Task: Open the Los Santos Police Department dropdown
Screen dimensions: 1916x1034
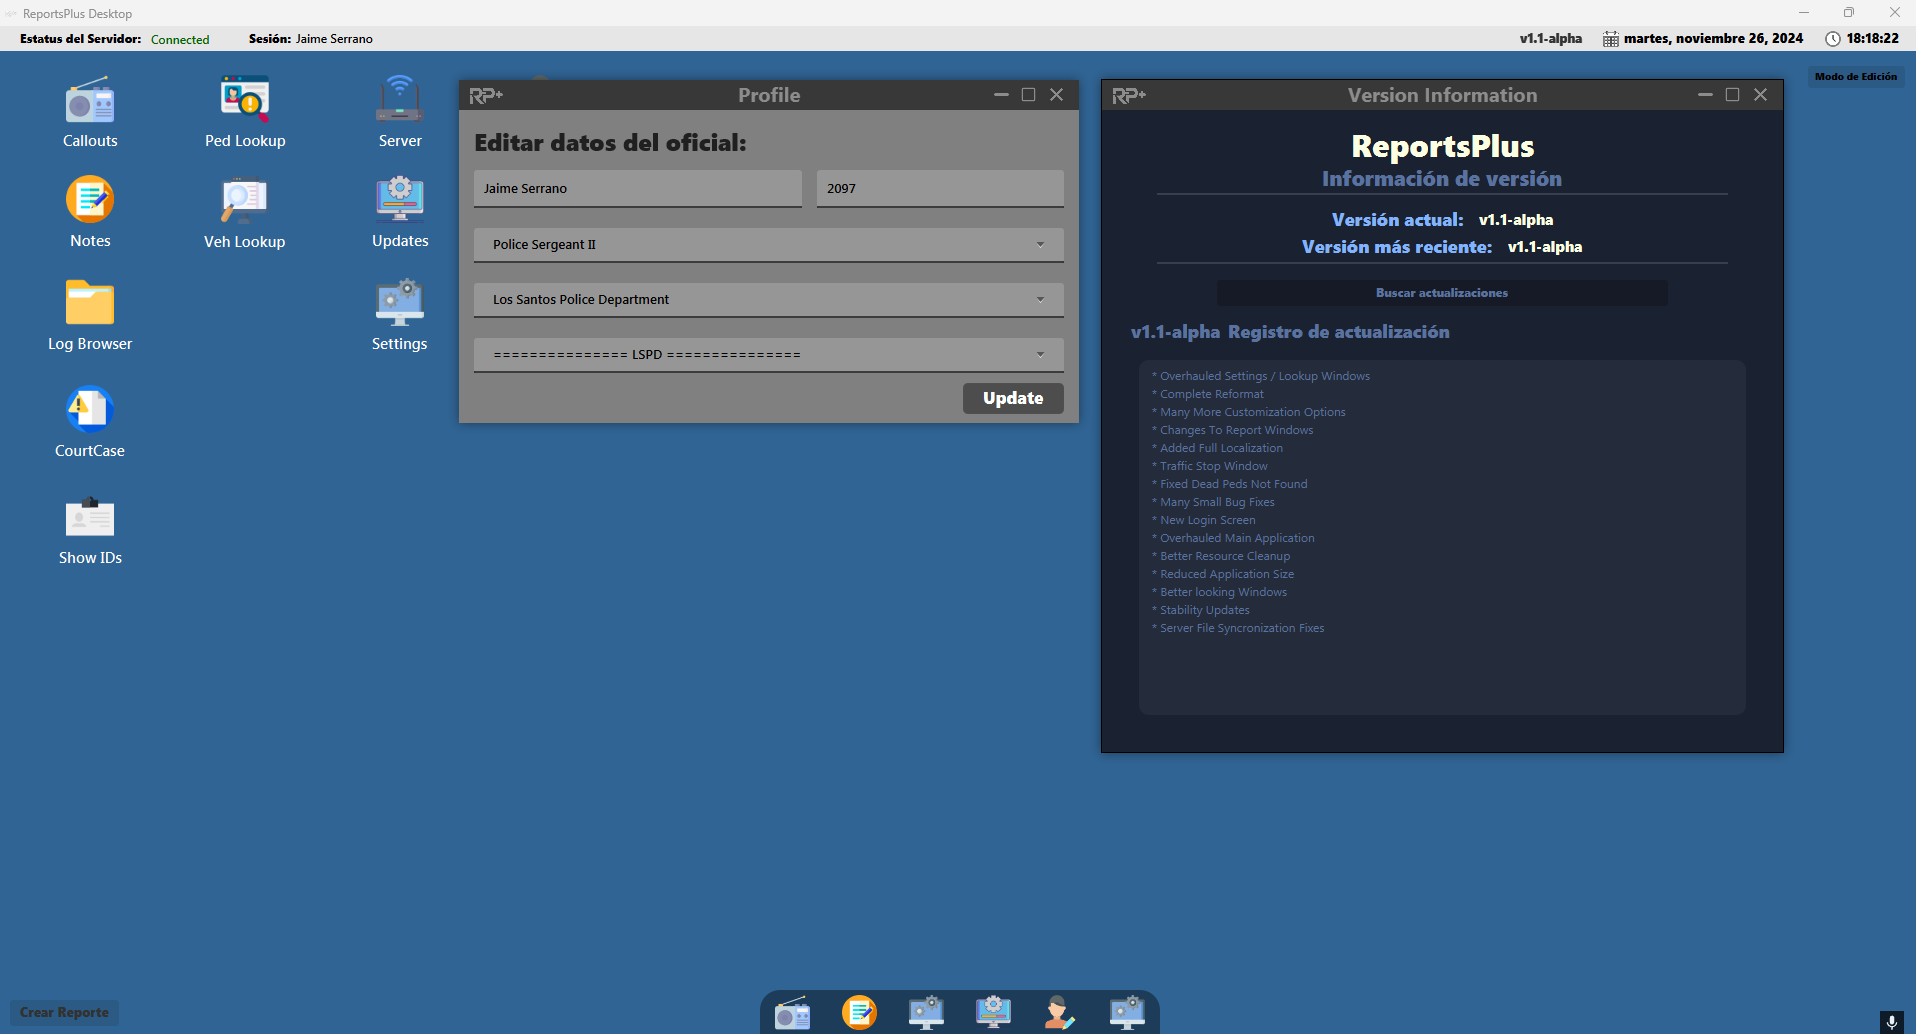Action: (768, 300)
